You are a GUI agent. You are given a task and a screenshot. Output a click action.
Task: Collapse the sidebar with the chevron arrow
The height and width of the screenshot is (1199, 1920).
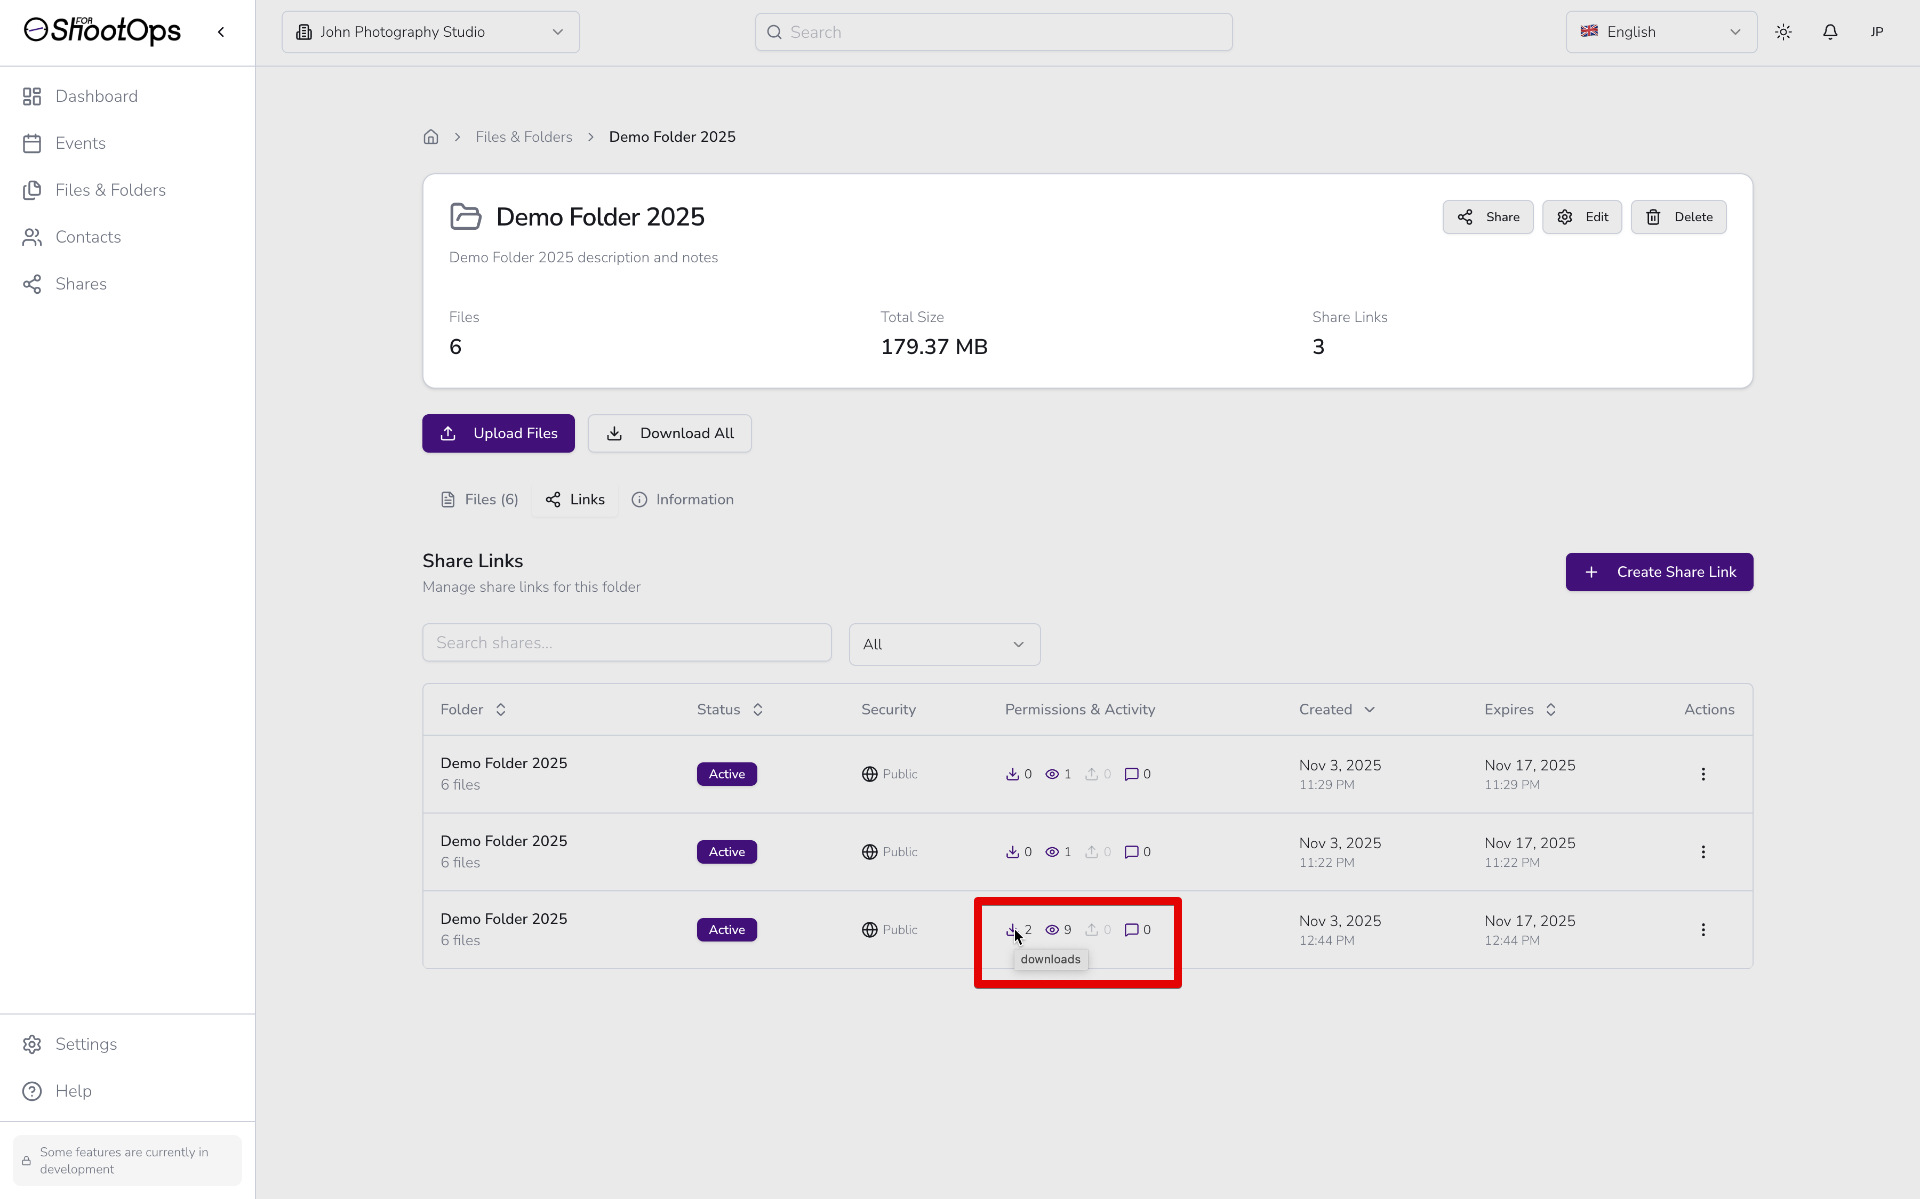pos(221,32)
